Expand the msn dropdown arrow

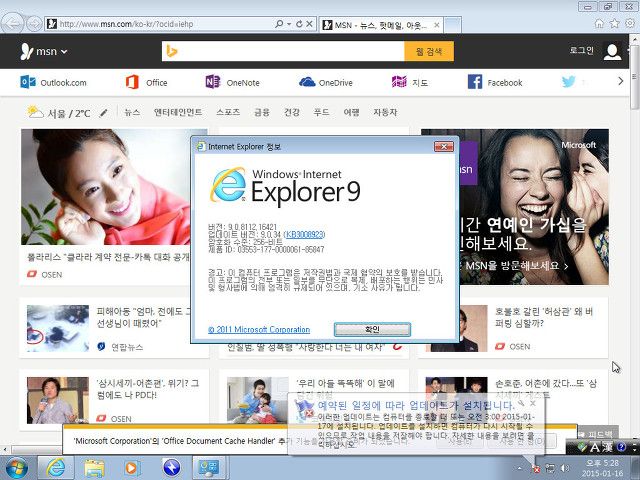click(x=64, y=52)
